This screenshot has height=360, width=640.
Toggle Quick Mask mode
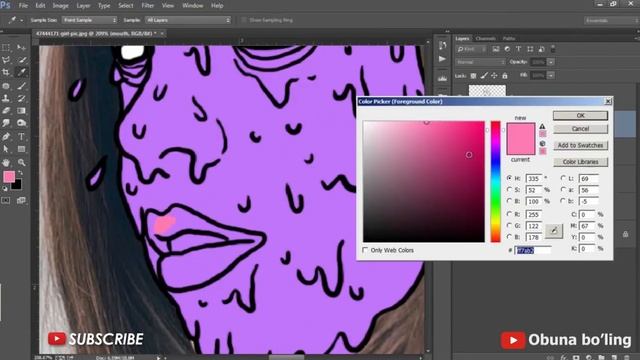pos(6,200)
